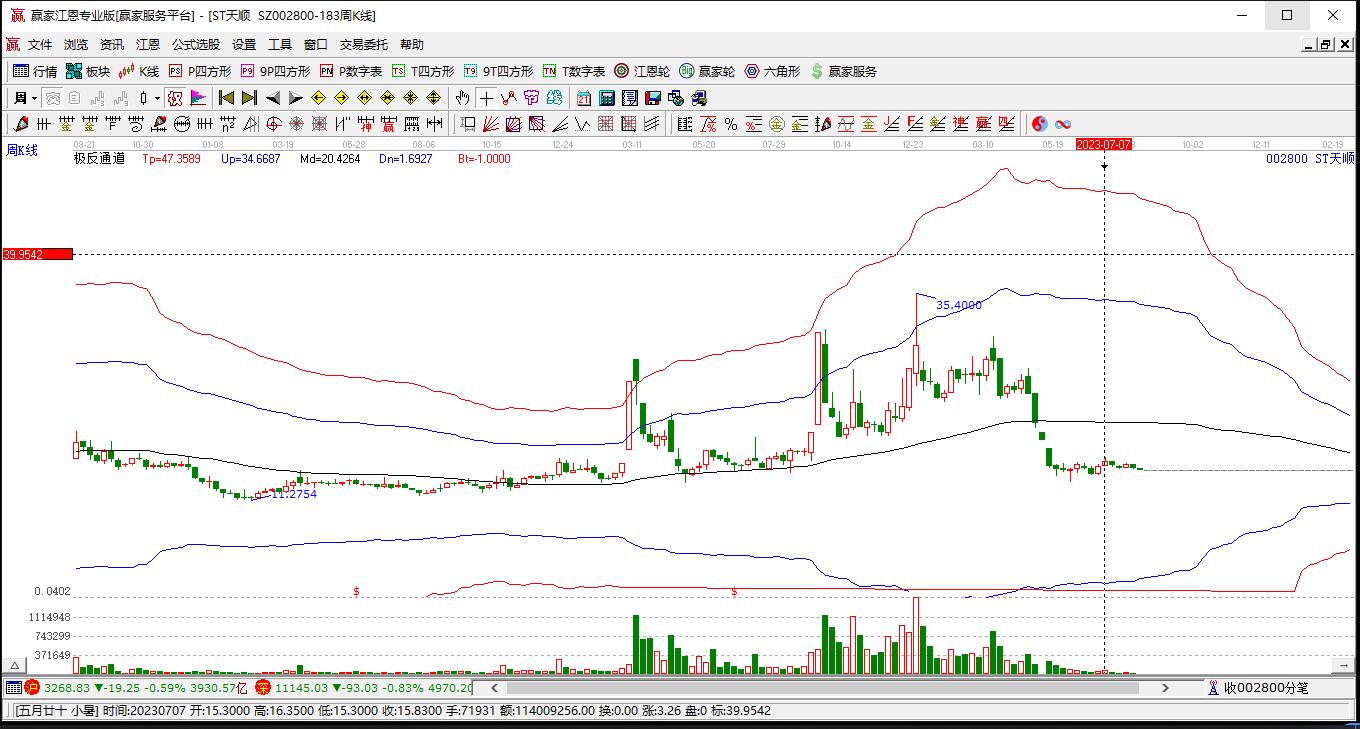Open the calculator icon
1360x729 pixels.
click(607, 98)
